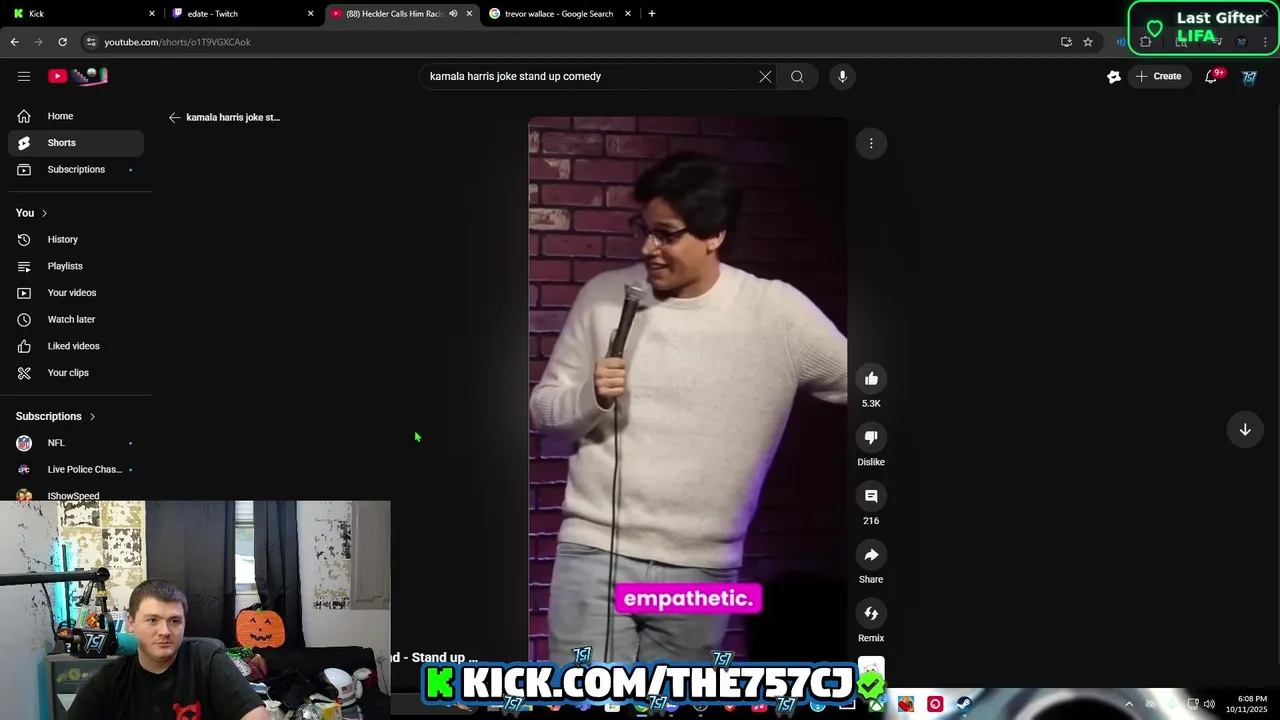The width and height of the screenshot is (1280, 720).
Task: Open a new browser tab
Action: click(x=652, y=14)
